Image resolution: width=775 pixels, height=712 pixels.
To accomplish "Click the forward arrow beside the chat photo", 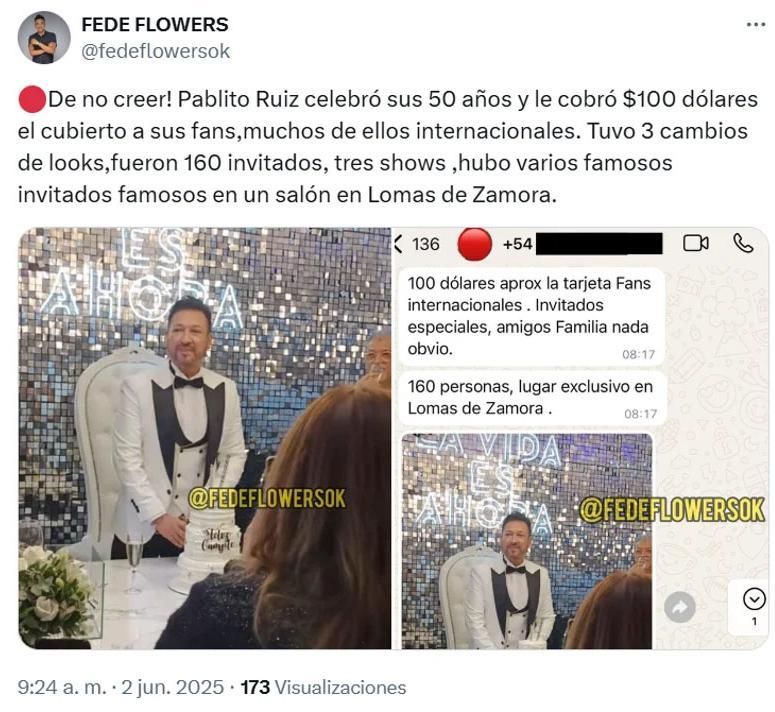I will click(x=680, y=607).
